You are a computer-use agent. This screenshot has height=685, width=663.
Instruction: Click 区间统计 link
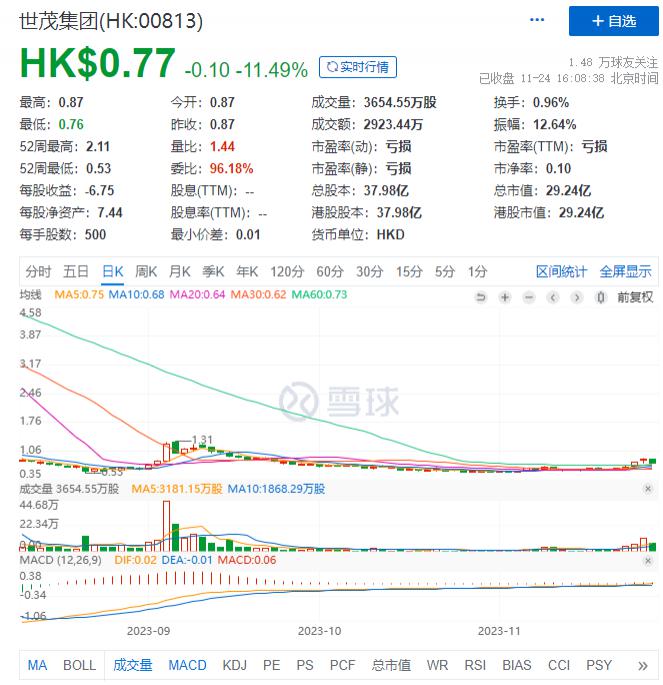coord(561,271)
